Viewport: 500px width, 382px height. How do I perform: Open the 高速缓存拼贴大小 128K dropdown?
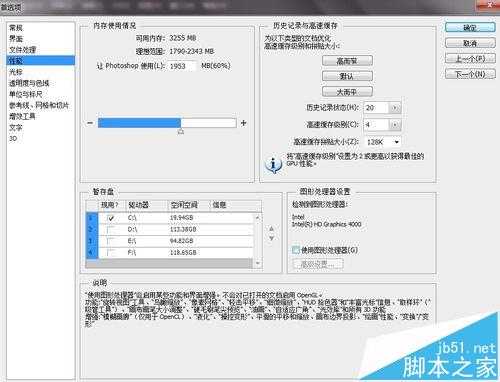383,142
